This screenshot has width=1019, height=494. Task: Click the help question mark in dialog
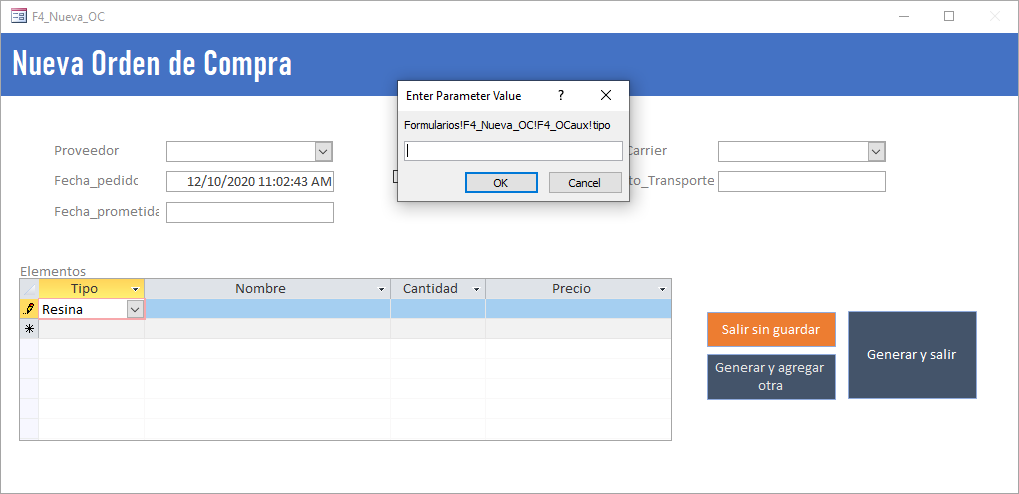(561, 96)
